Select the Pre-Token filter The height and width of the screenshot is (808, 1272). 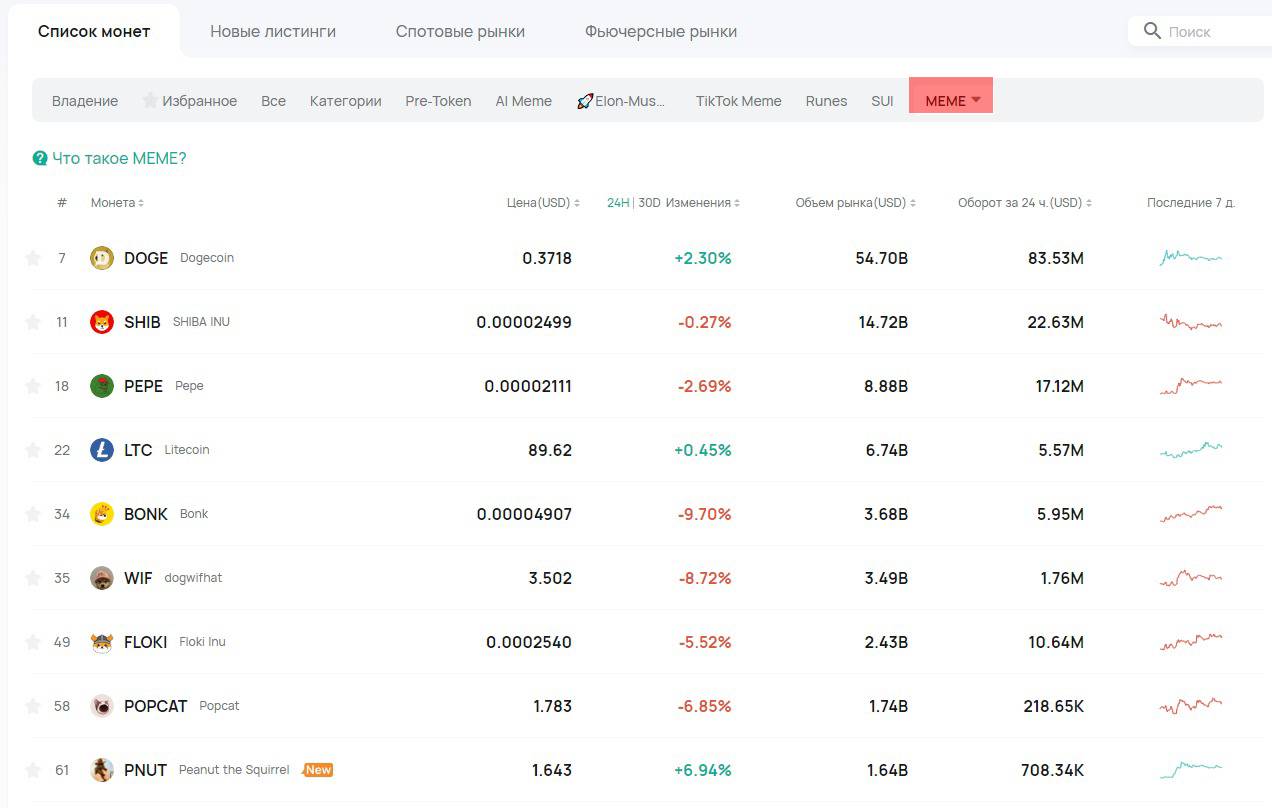pos(438,101)
